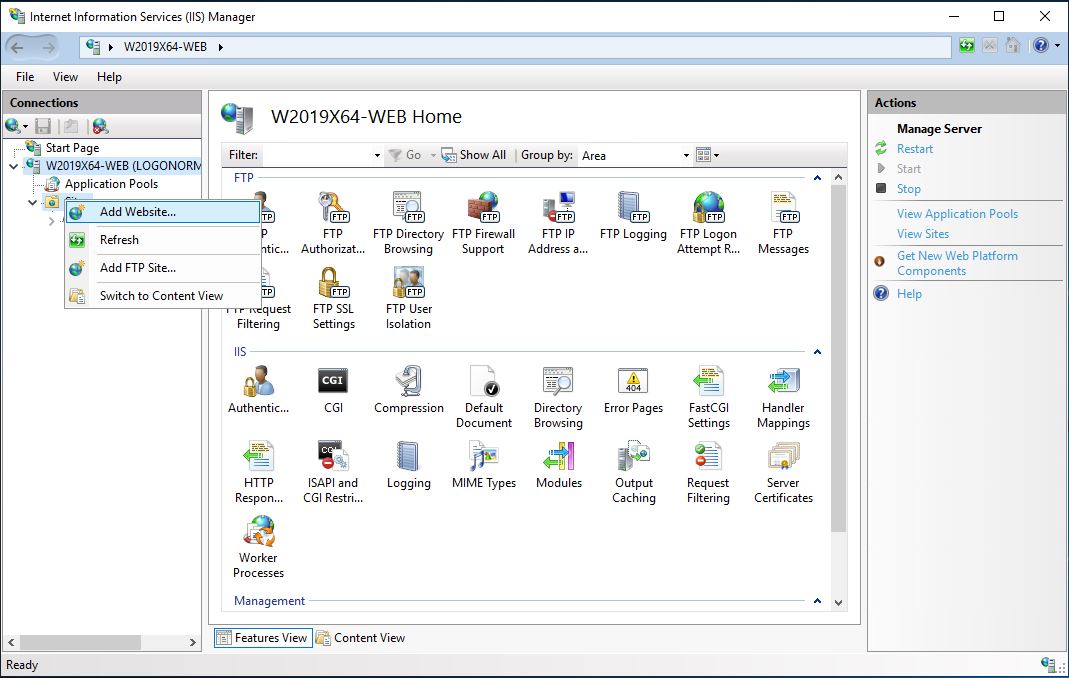Open Worker Processes
Screen dimensions: 1069x678
point(258,547)
